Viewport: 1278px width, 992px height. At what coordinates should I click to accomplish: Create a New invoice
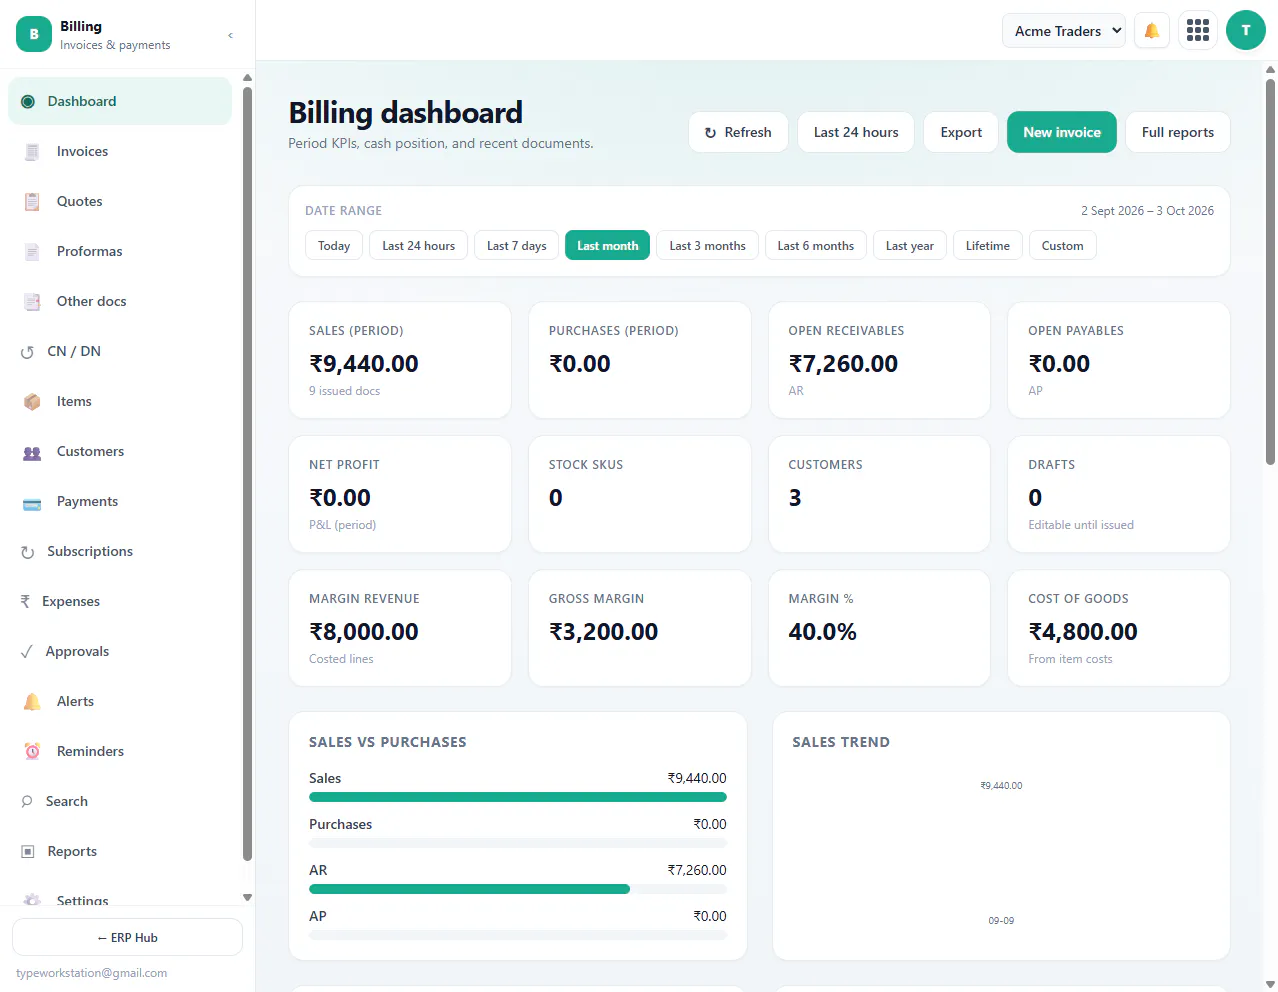tap(1062, 132)
